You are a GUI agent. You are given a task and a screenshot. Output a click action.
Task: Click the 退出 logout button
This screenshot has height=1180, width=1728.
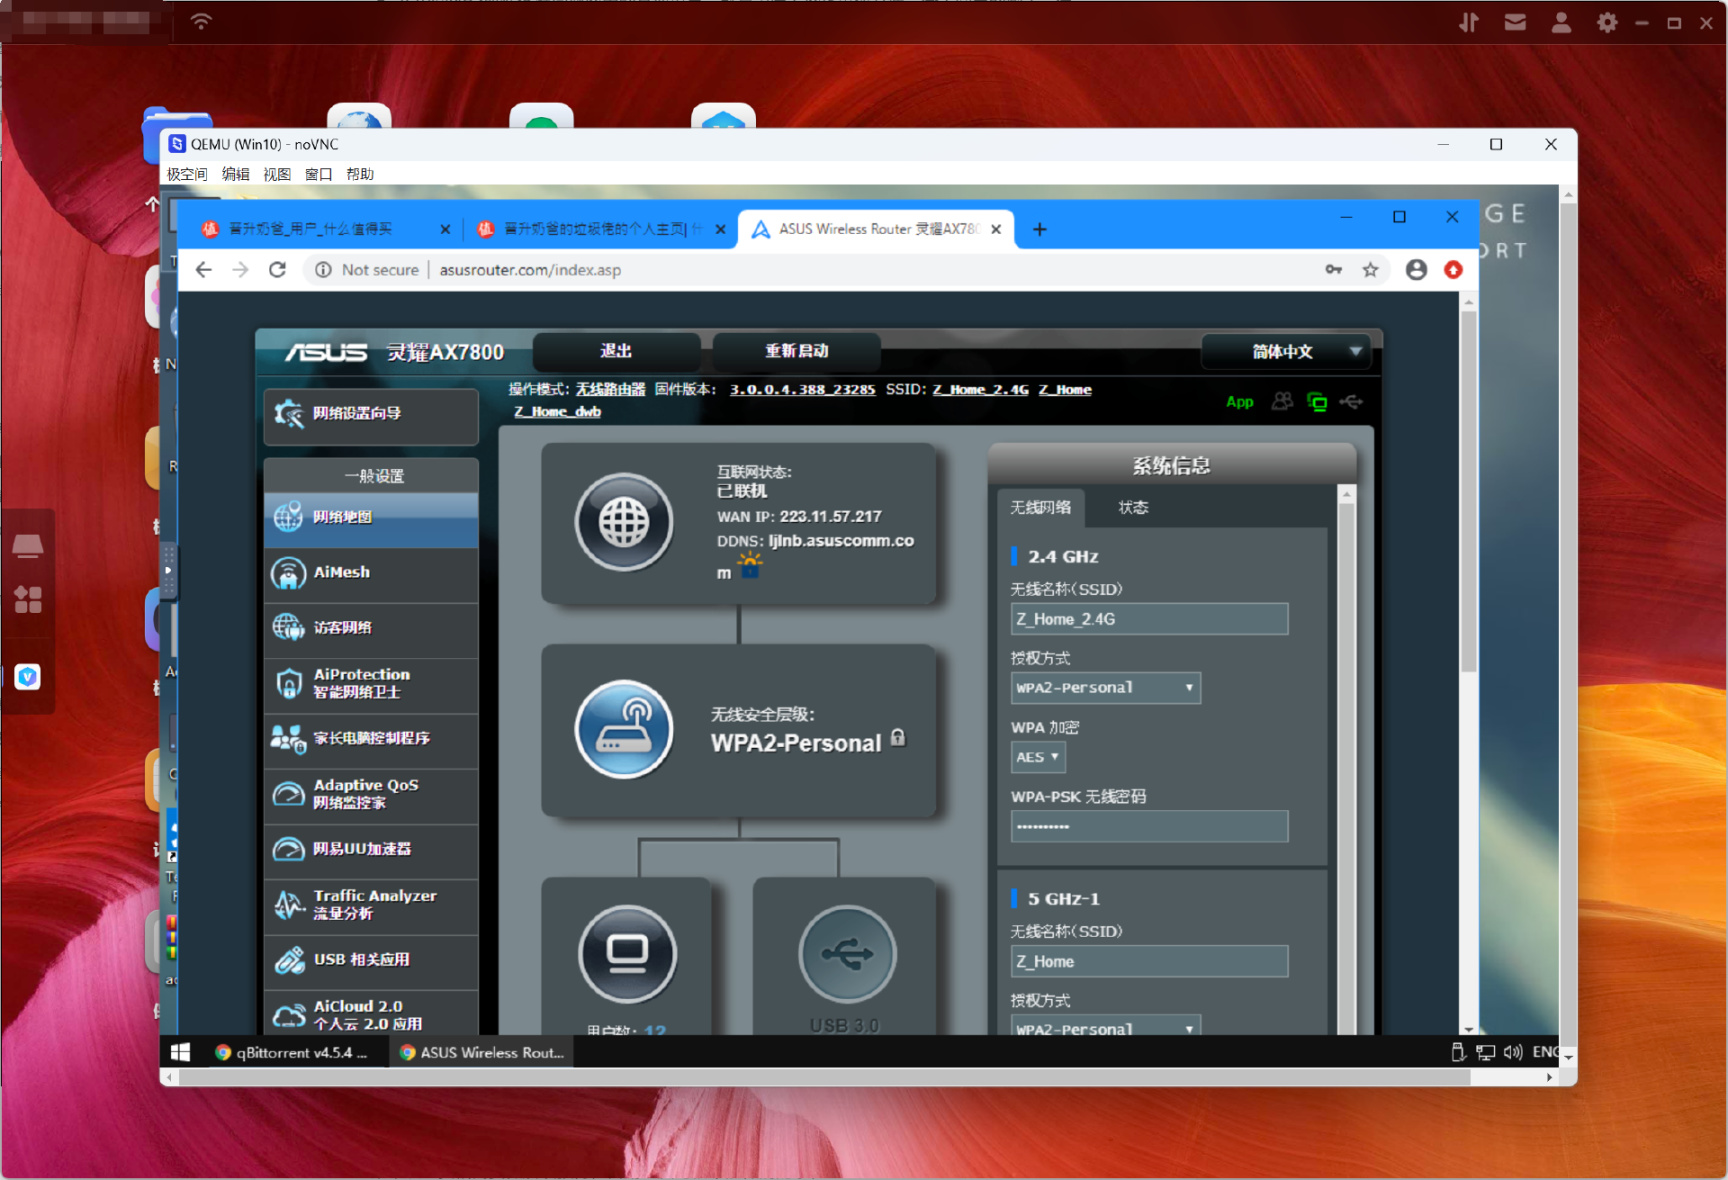pos(616,351)
